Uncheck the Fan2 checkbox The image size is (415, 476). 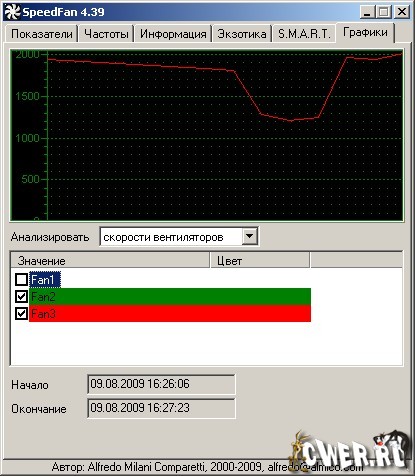pos(21,296)
